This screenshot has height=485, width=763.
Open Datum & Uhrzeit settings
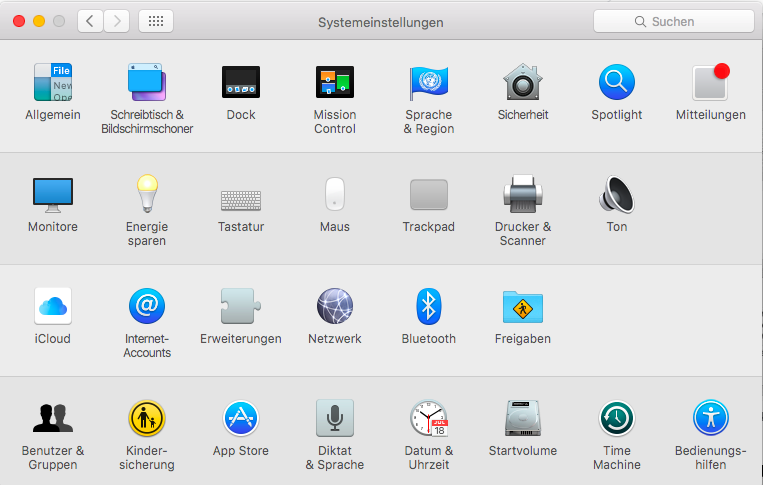click(429, 418)
